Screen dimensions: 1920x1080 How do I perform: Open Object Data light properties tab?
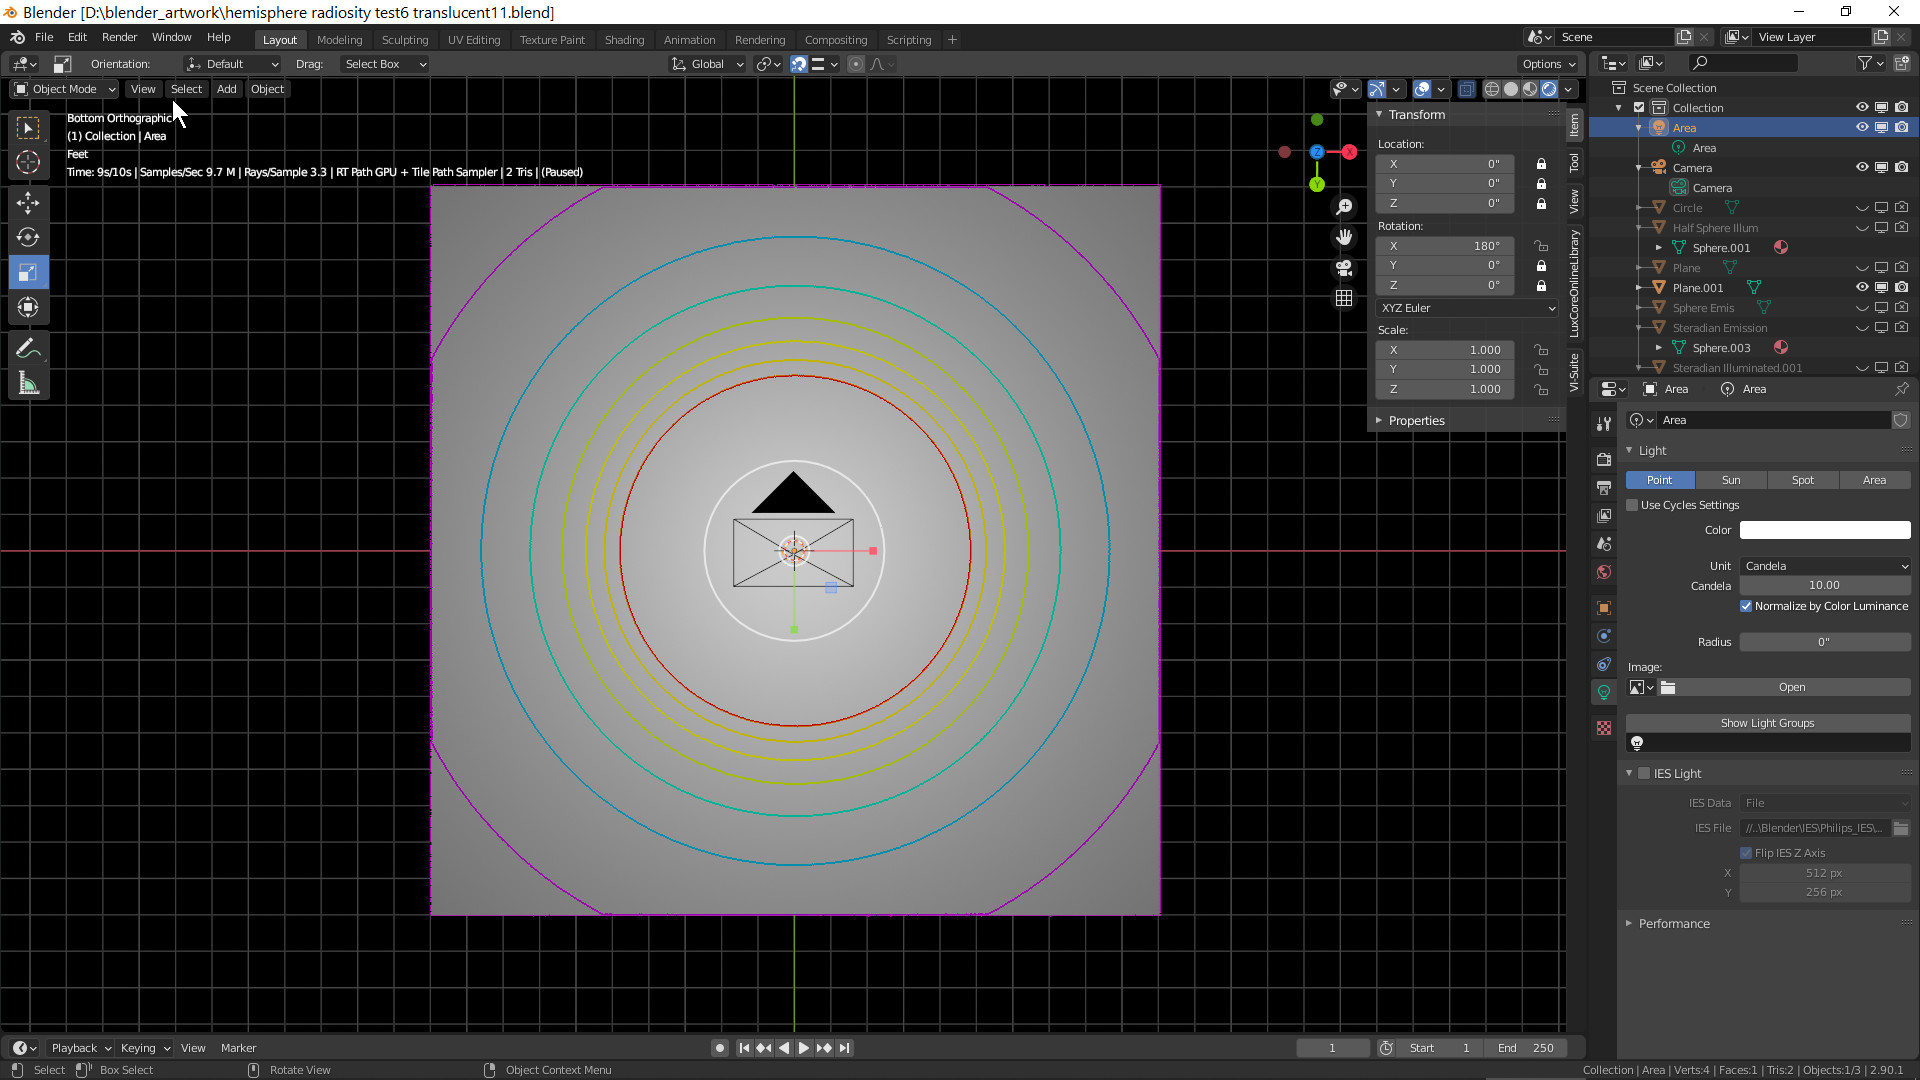point(1604,692)
